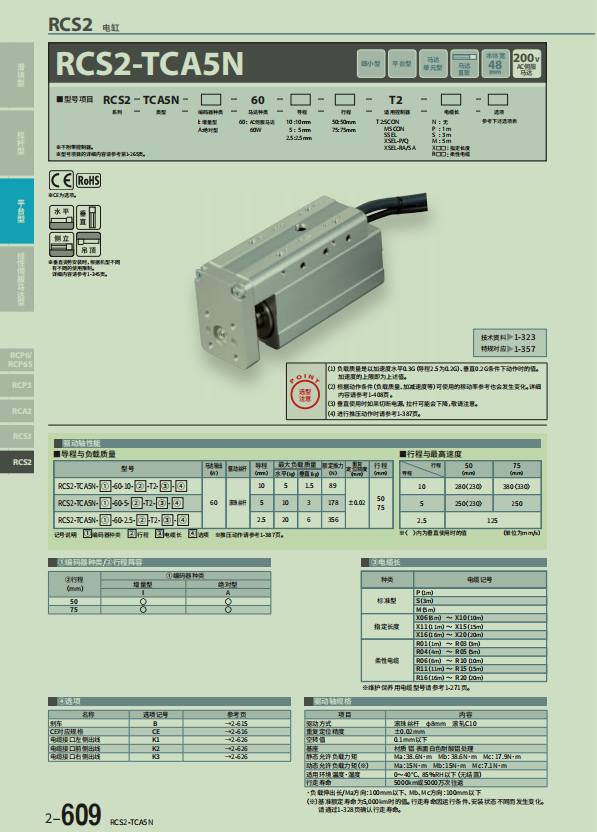Click the 导程与负载质量 heading
The height and width of the screenshot is (832, 597).
85,454
